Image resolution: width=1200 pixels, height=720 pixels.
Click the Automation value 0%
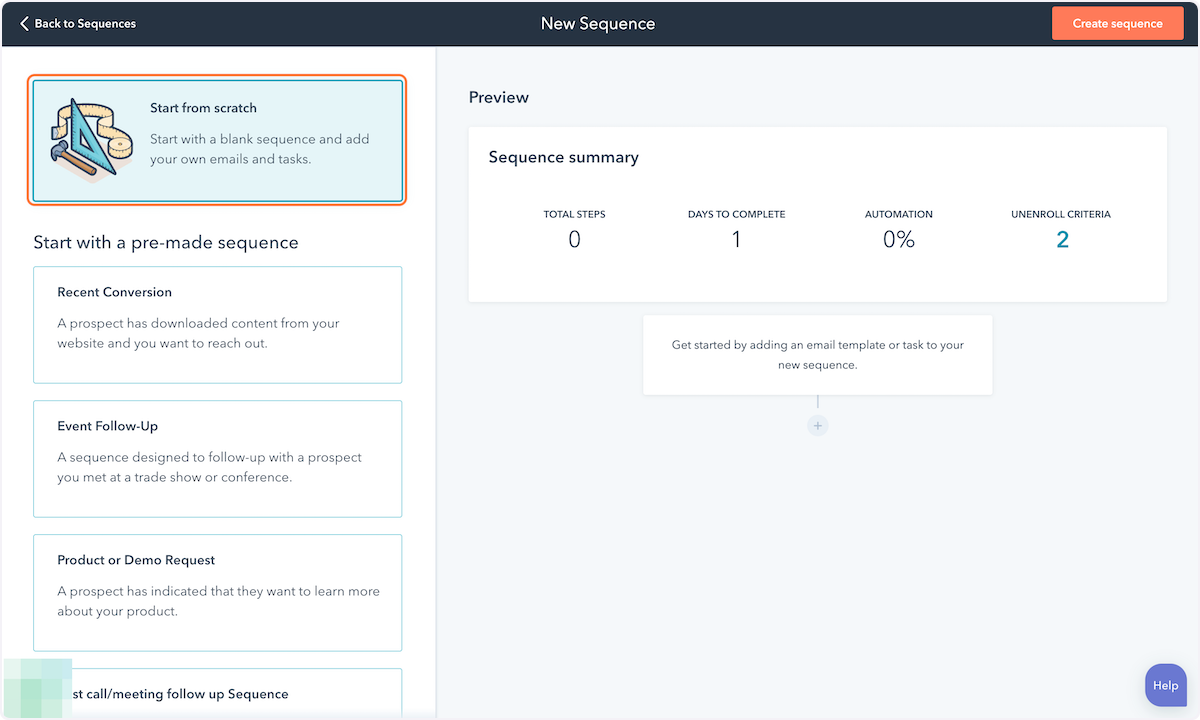(899, 240)
